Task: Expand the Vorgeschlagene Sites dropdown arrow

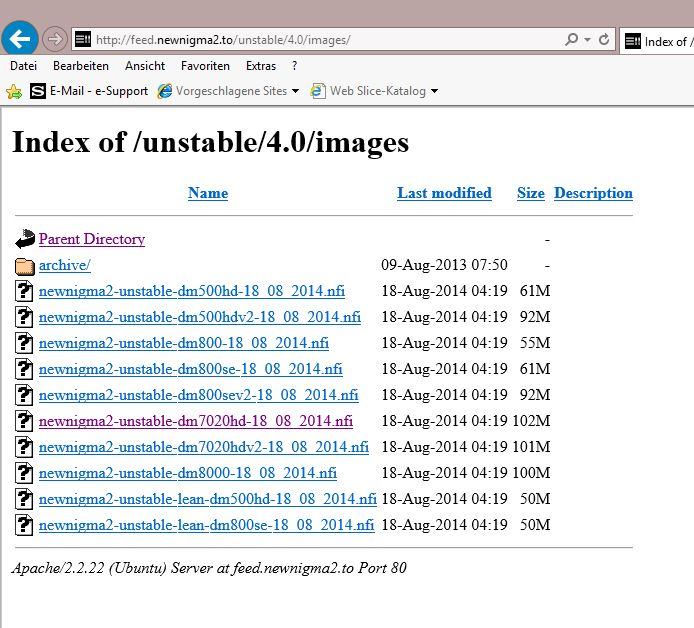Action: [295, 91]
